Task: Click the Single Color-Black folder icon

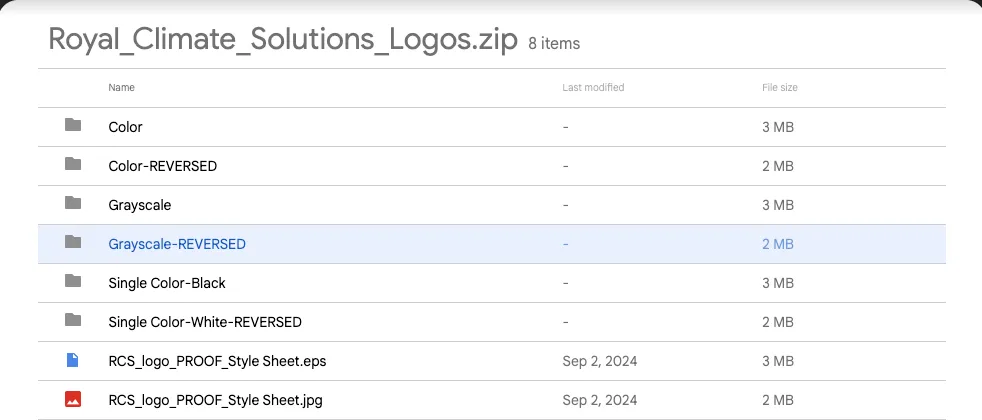Action: (x=72, y=282)
